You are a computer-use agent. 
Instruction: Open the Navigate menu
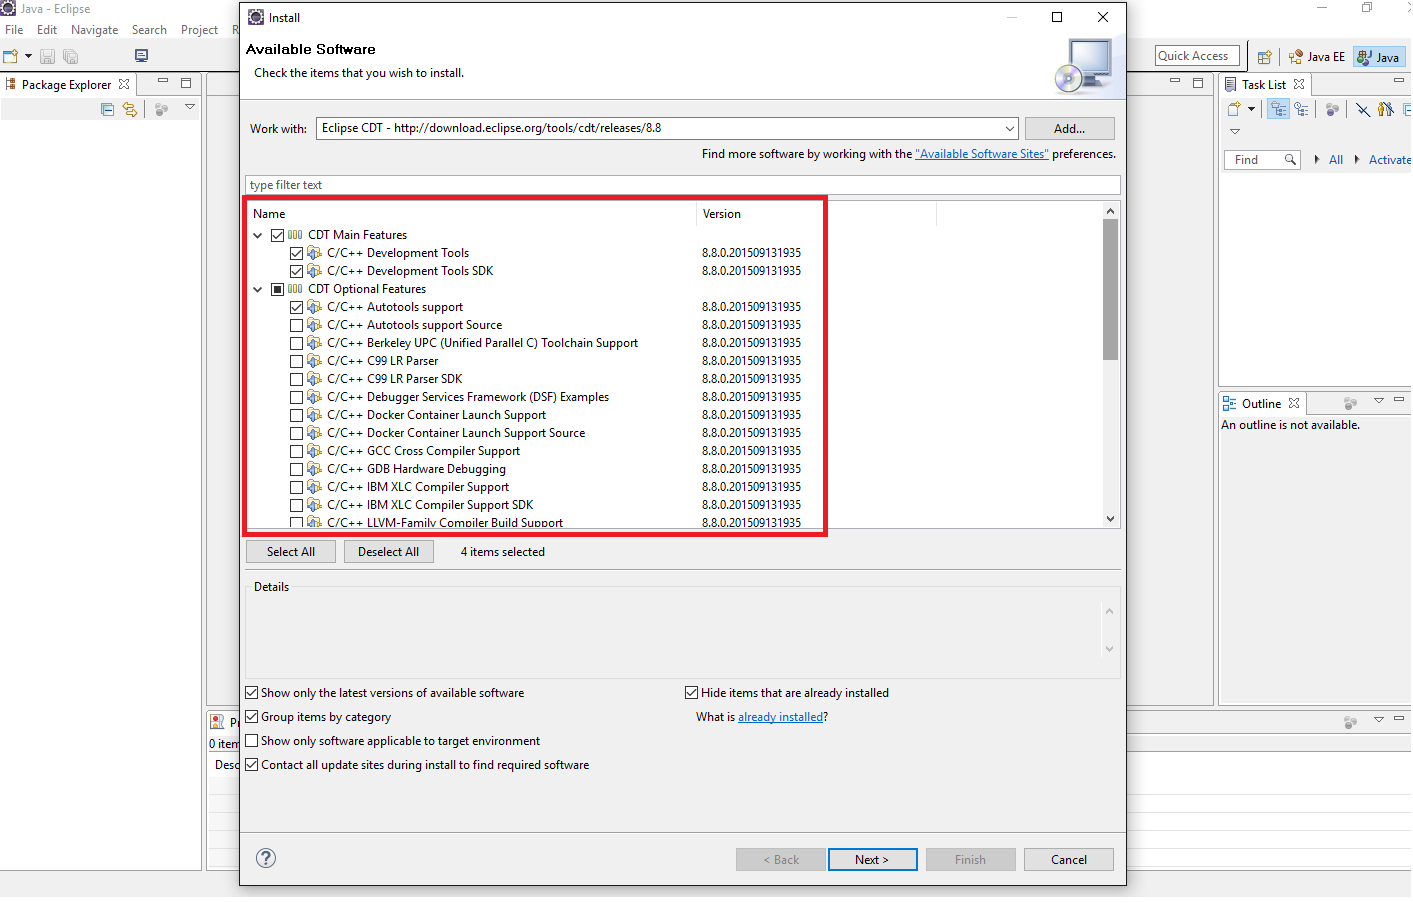tap(95, 30)
